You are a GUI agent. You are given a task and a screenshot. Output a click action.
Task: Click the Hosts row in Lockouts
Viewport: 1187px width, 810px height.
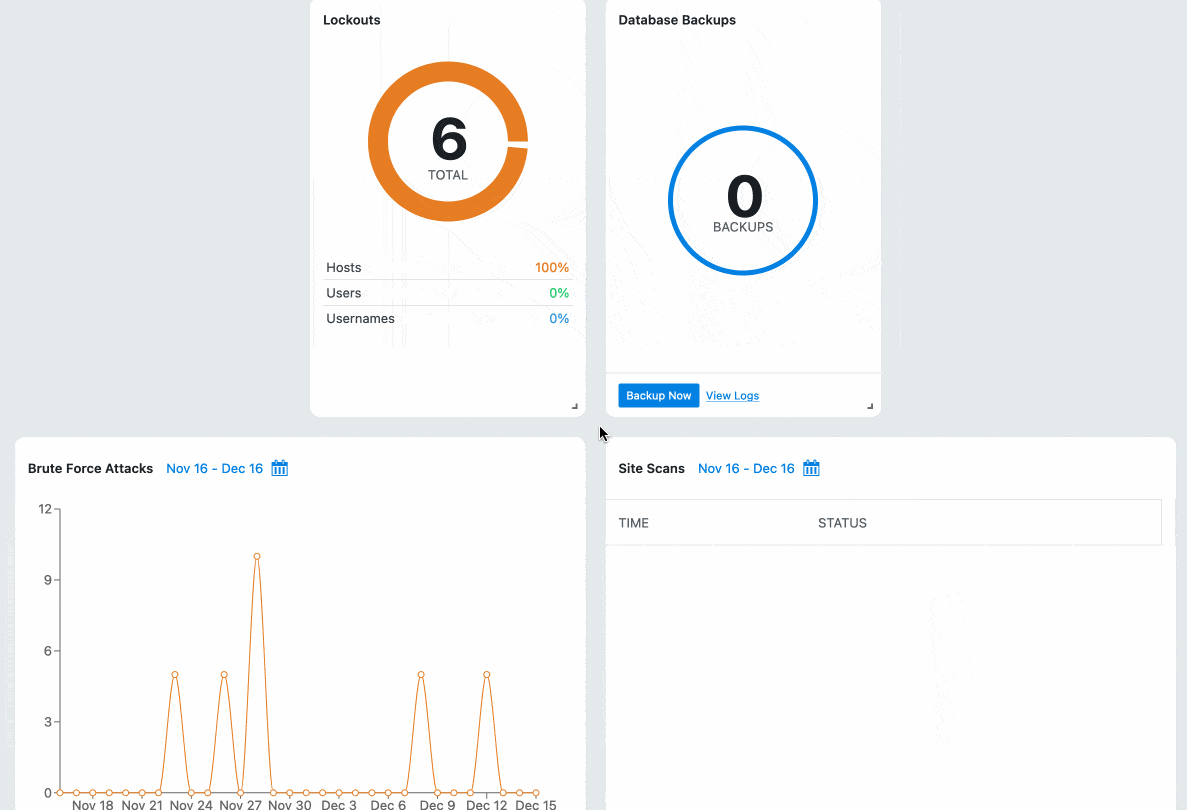447,267
